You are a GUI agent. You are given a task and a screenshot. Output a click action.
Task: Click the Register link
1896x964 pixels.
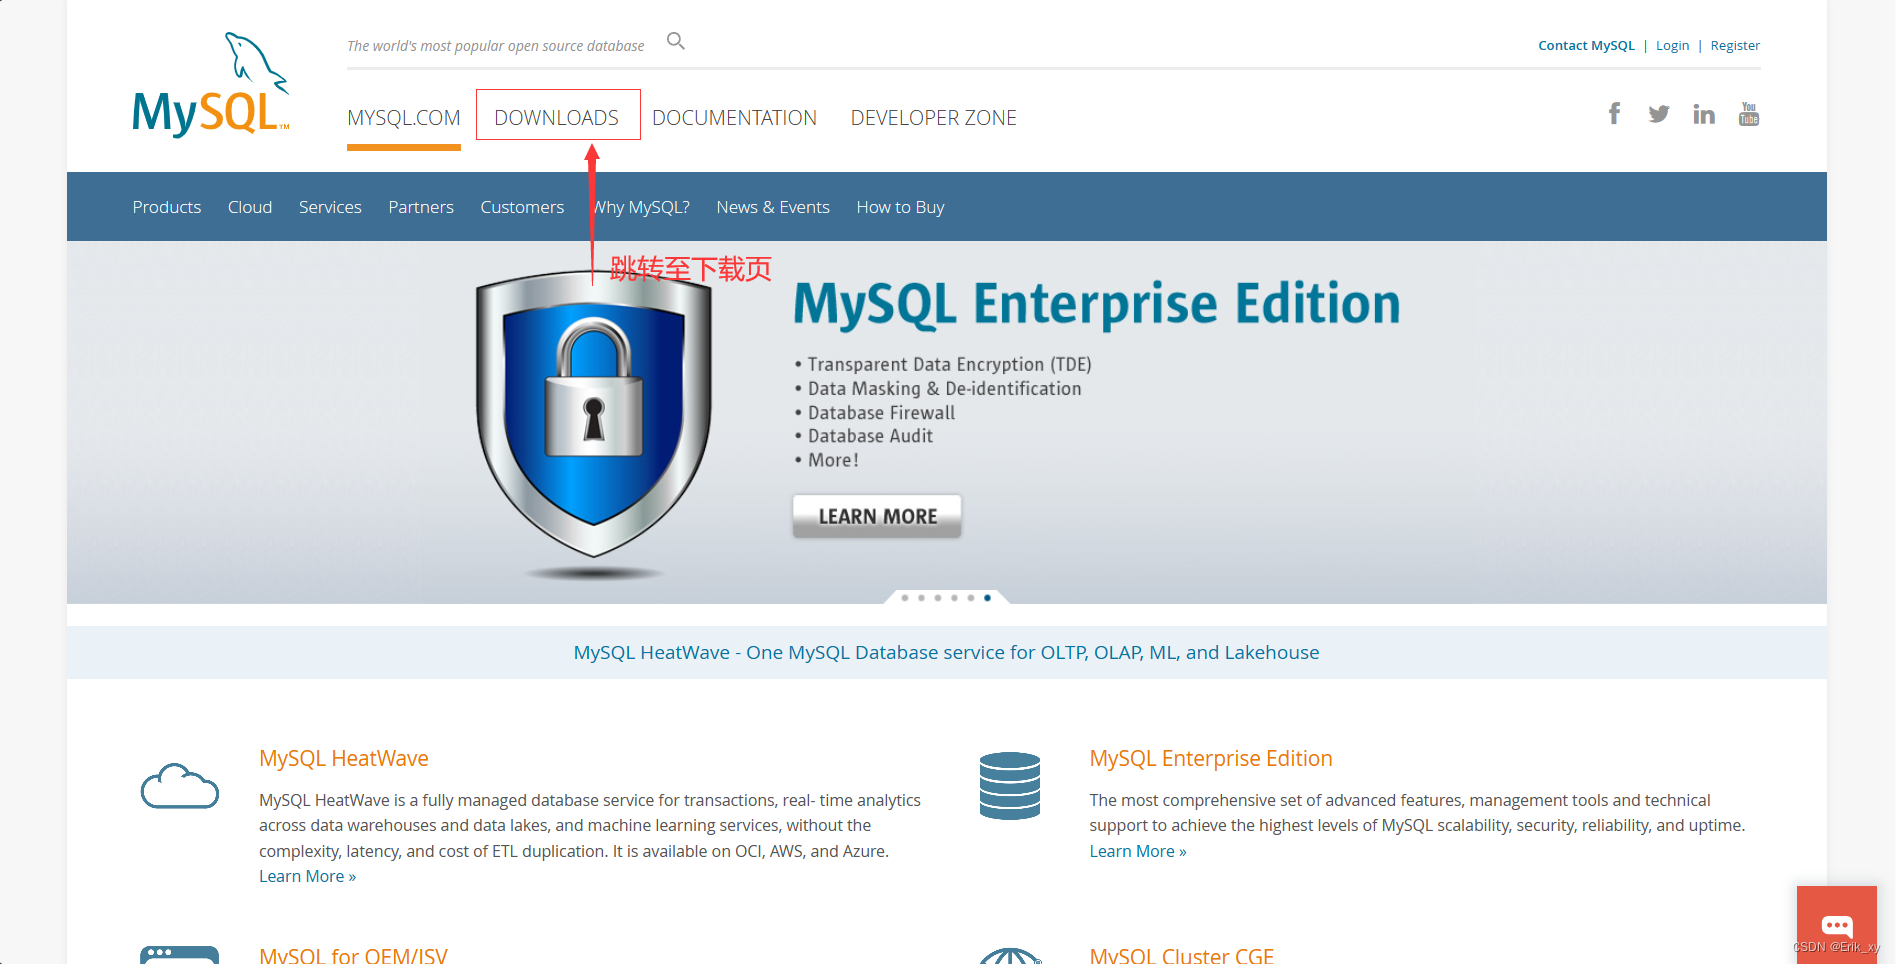click(x=1735, y=46)
